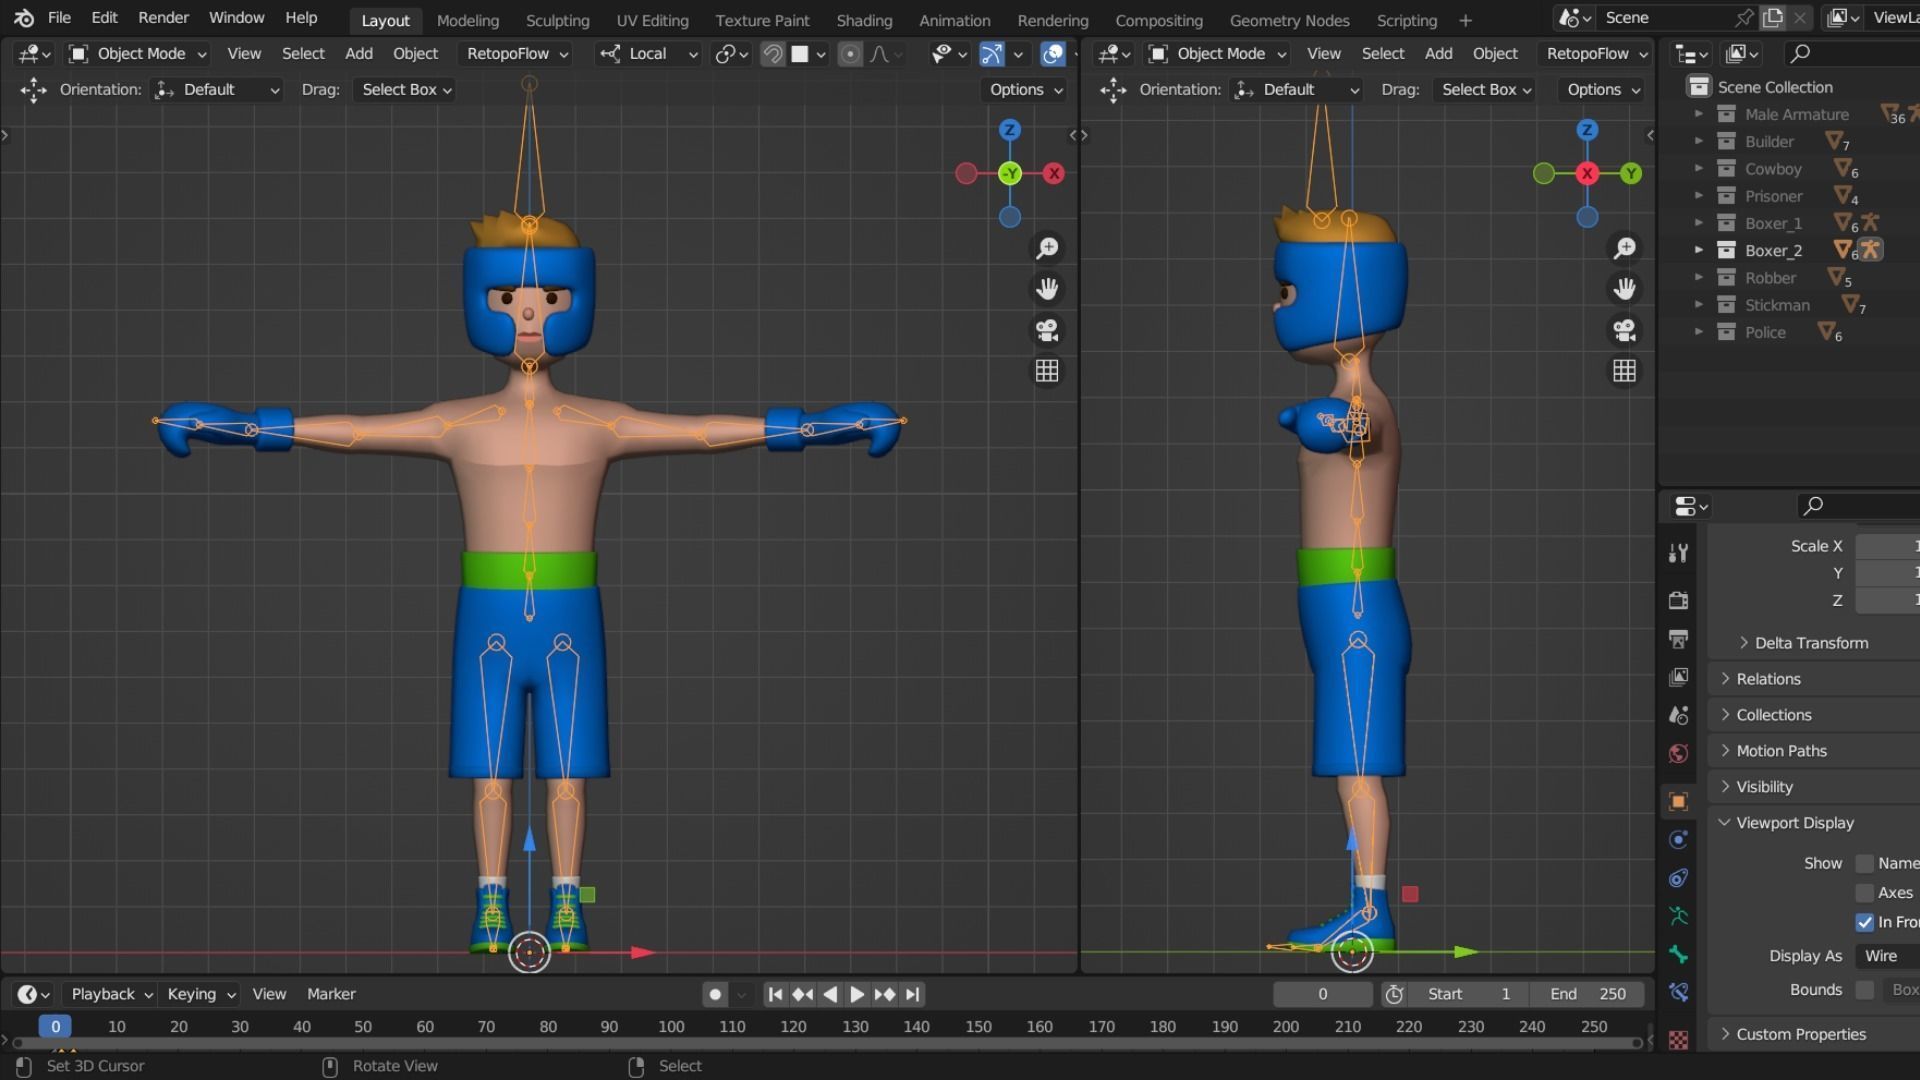Click the pan hand icon in left viewport

[1047, 289]
